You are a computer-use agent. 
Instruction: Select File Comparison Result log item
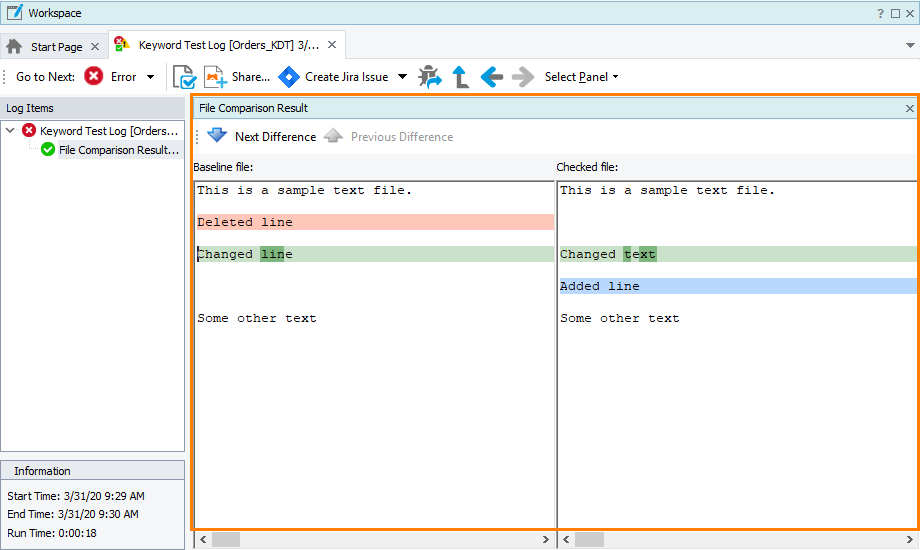point(119,150)
